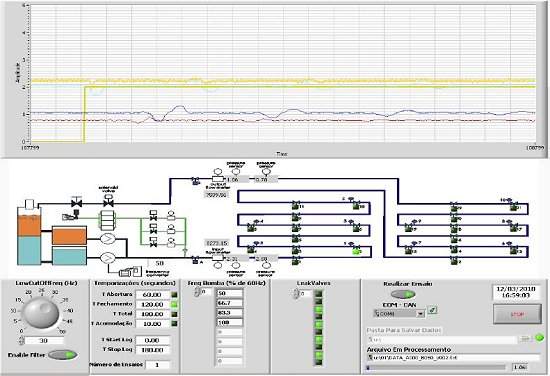Screen dimensions: 550x376
Task: Toggle the Realizar Ensaio switch
Action: (403, 294)
